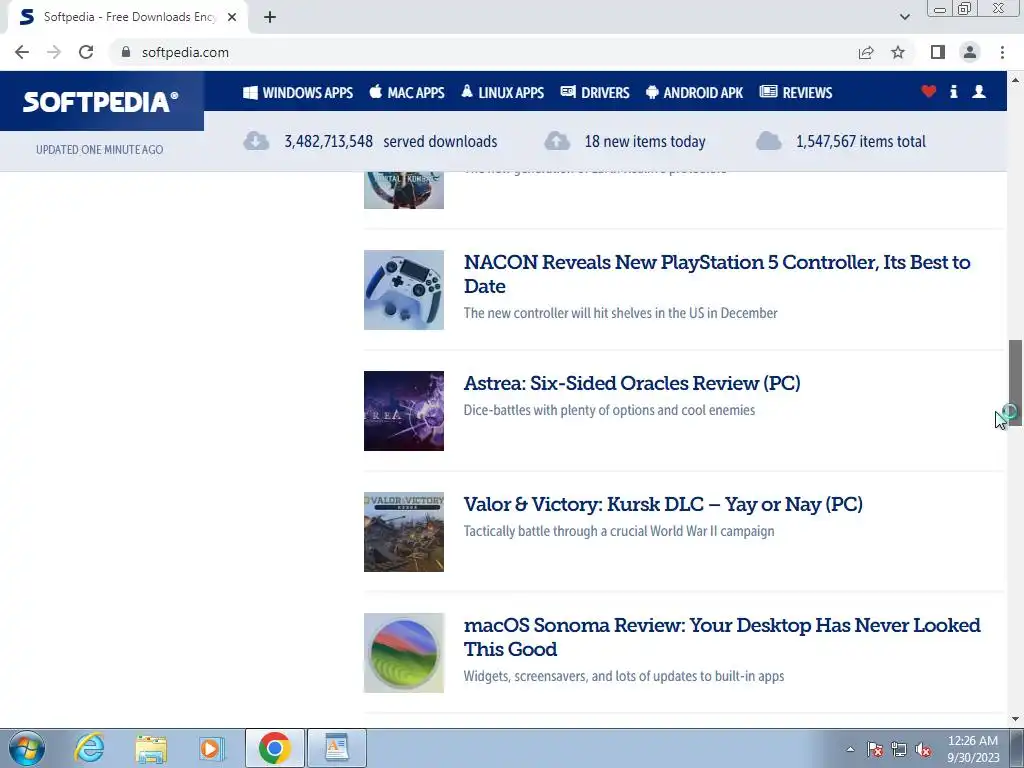Open the Valor & Victory: Kursk DLC article
Screen dimensions: 1024x768
tap(663, 504)
